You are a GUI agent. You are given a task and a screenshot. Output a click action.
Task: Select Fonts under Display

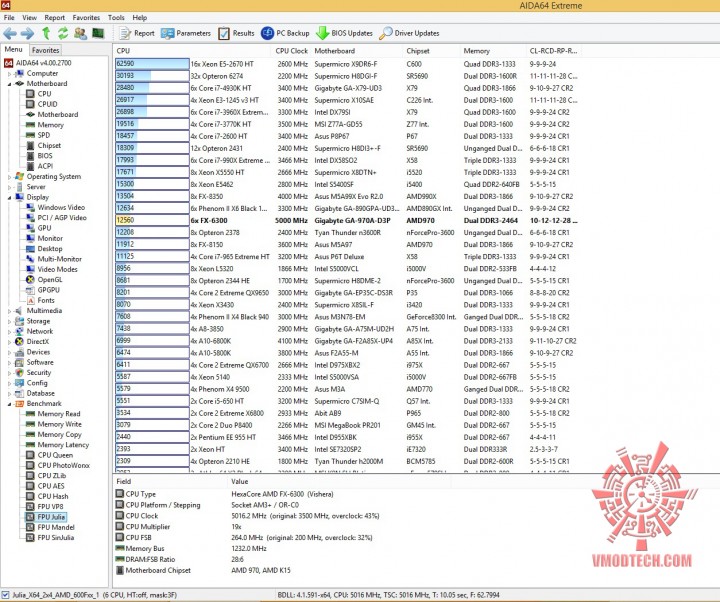[x=46, y=300]
